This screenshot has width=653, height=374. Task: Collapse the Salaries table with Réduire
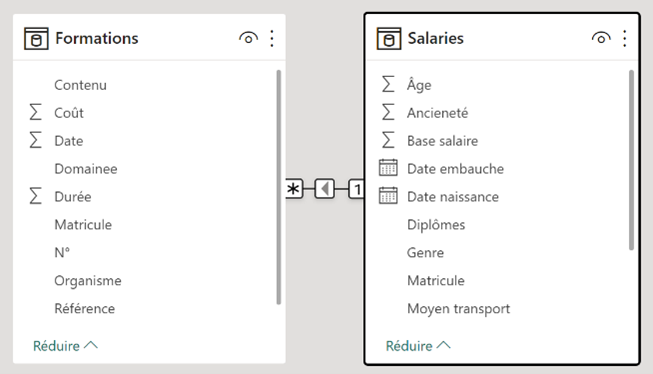click(x=418, y=346)
